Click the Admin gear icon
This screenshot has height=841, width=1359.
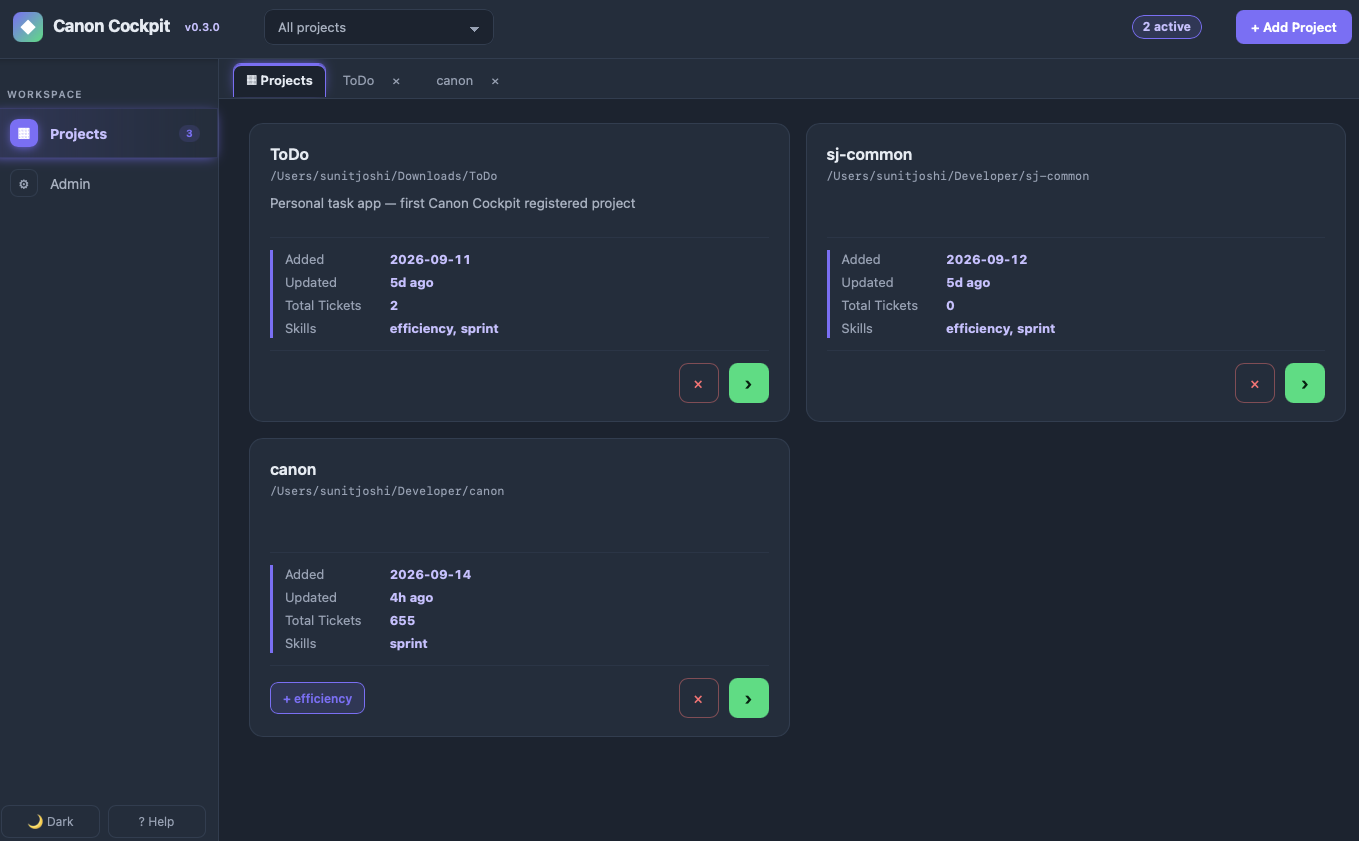24,184
